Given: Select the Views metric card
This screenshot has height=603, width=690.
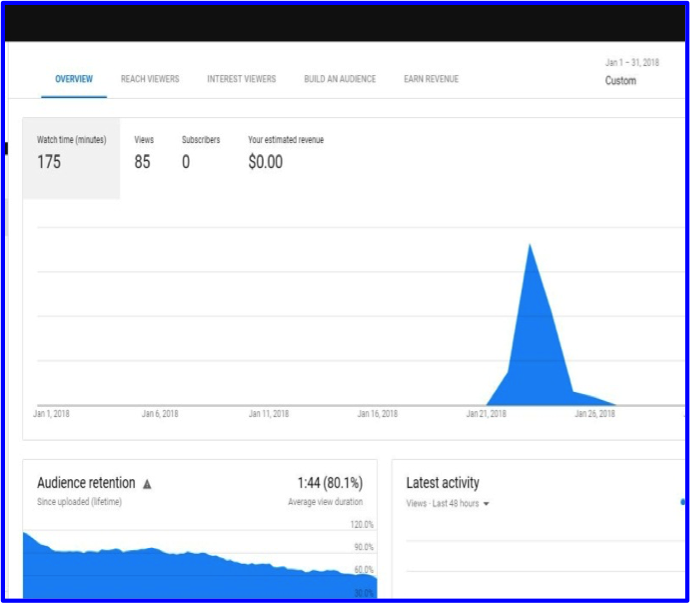Looking at the screenshot, I should click(143, 152).
